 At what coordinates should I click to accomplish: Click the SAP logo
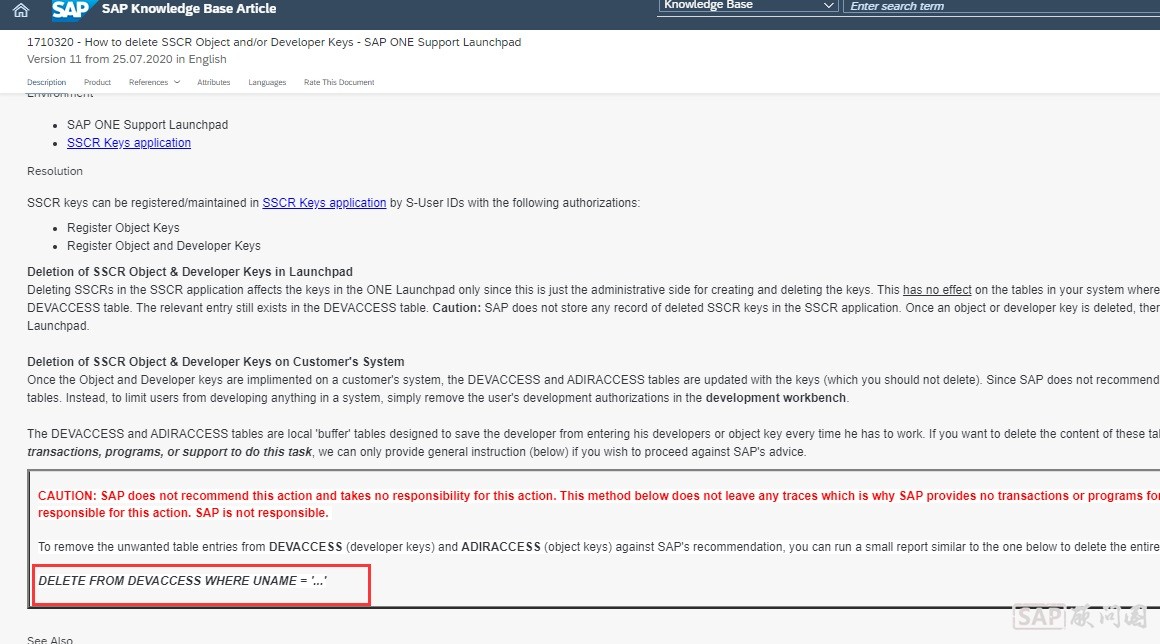(72, 10)
